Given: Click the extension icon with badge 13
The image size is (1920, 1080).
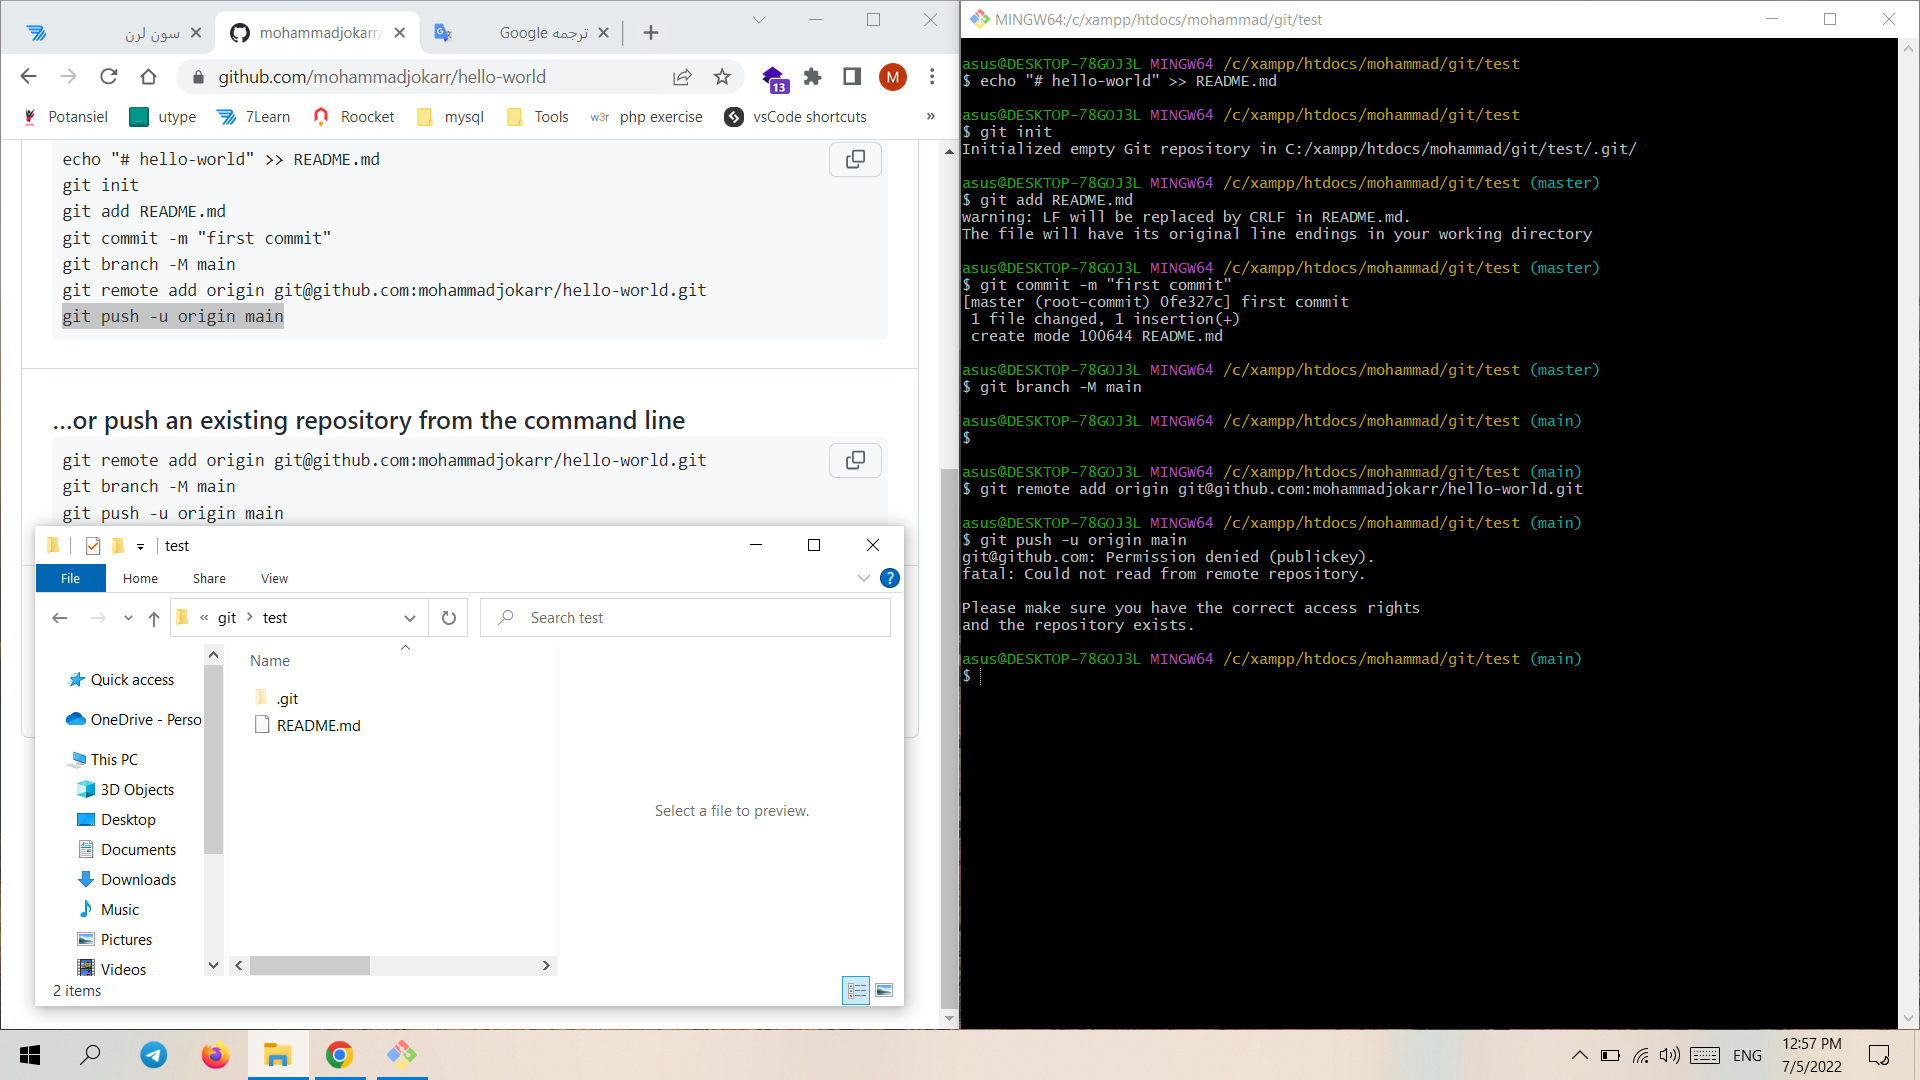Looking at the screenshot, I should click(773, 78).
